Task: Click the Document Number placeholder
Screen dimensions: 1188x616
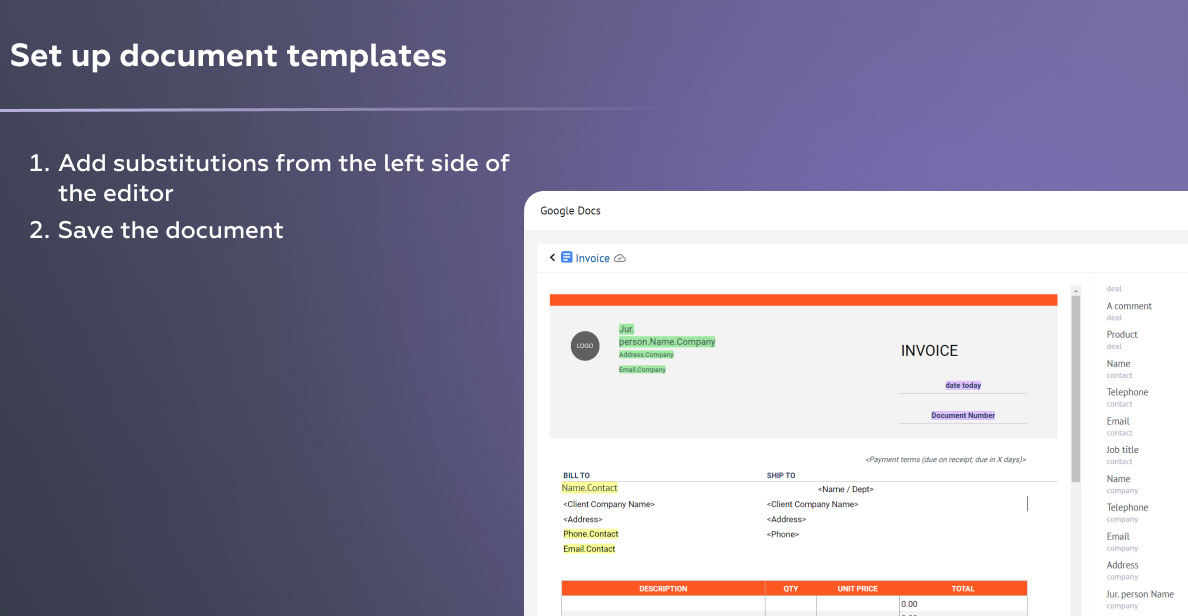Action: [963, 415]
